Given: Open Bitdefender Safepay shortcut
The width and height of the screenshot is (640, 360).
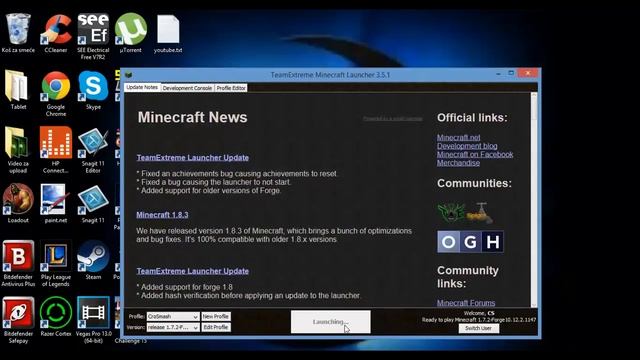Looking at the screenshot, I should [18, 320].
